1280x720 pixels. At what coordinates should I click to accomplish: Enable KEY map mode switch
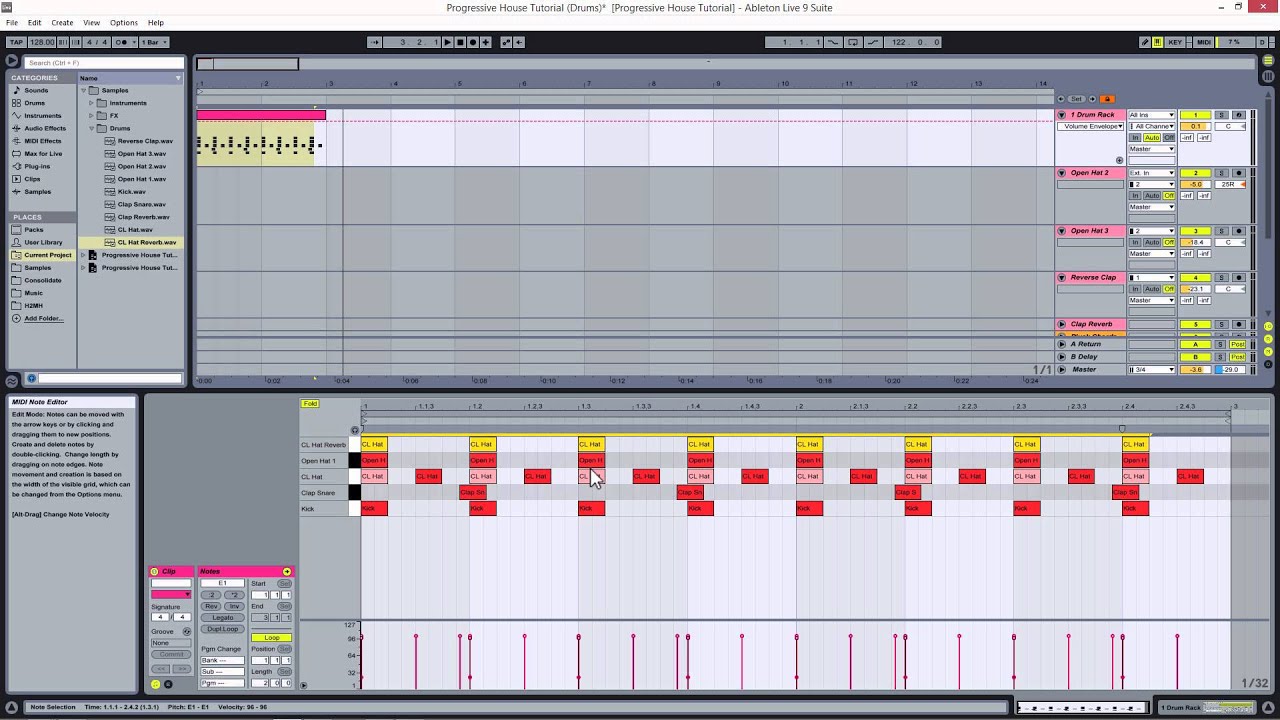click(x=1175, y=42)
